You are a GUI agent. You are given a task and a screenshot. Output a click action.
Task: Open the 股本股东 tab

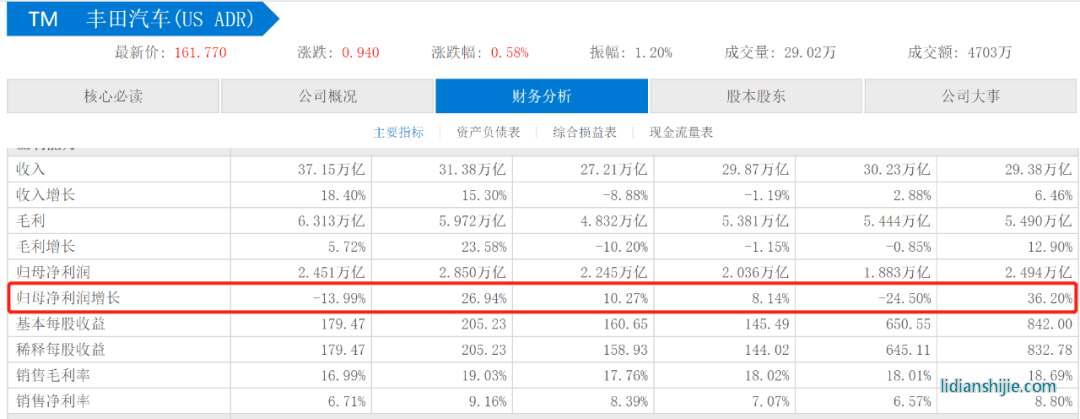tap(755, 97)
